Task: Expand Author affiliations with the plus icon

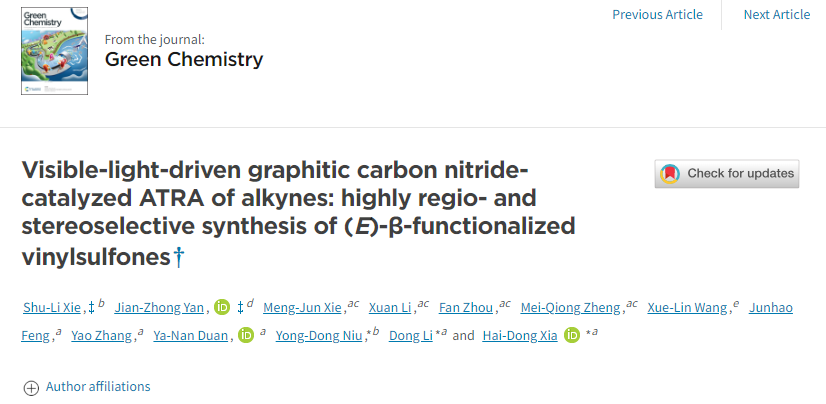Action: 31,388
